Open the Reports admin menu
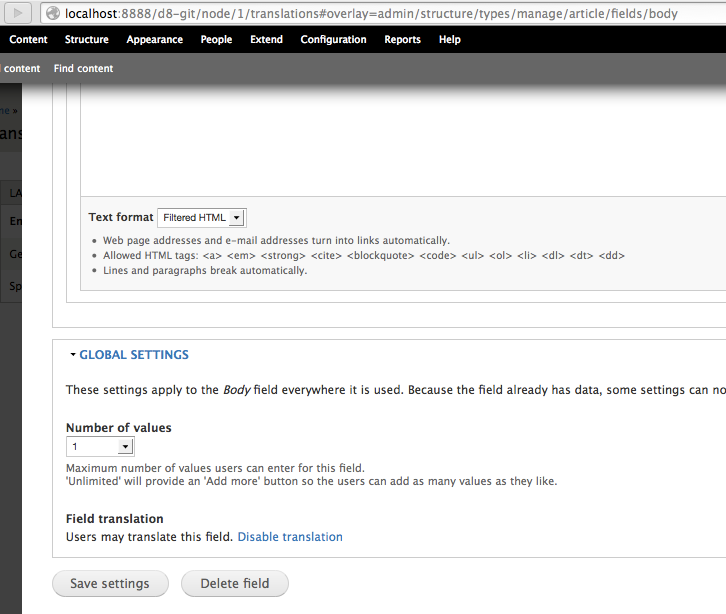Viewport: 726px width, 614px height. pos(402,39)
